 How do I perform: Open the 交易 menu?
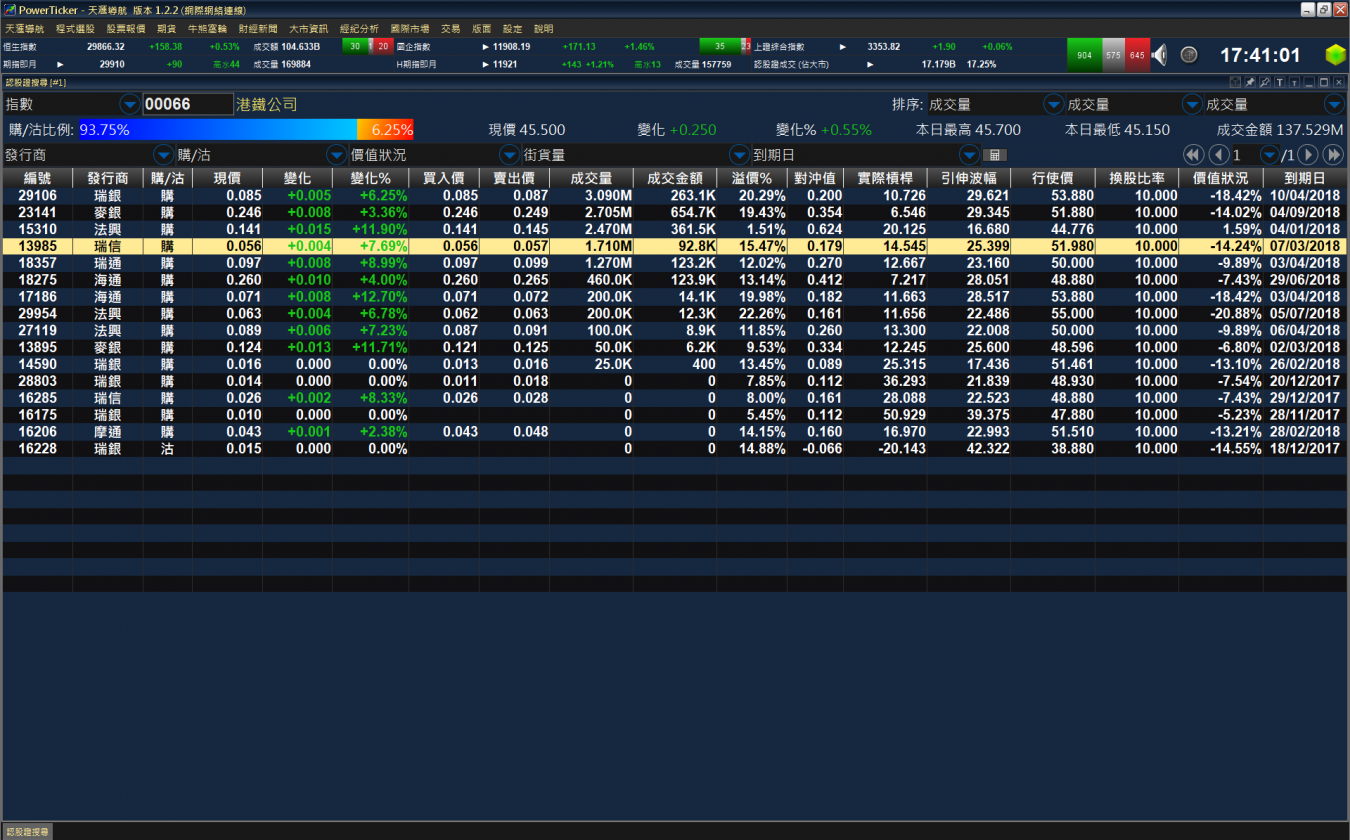[451, 29]
